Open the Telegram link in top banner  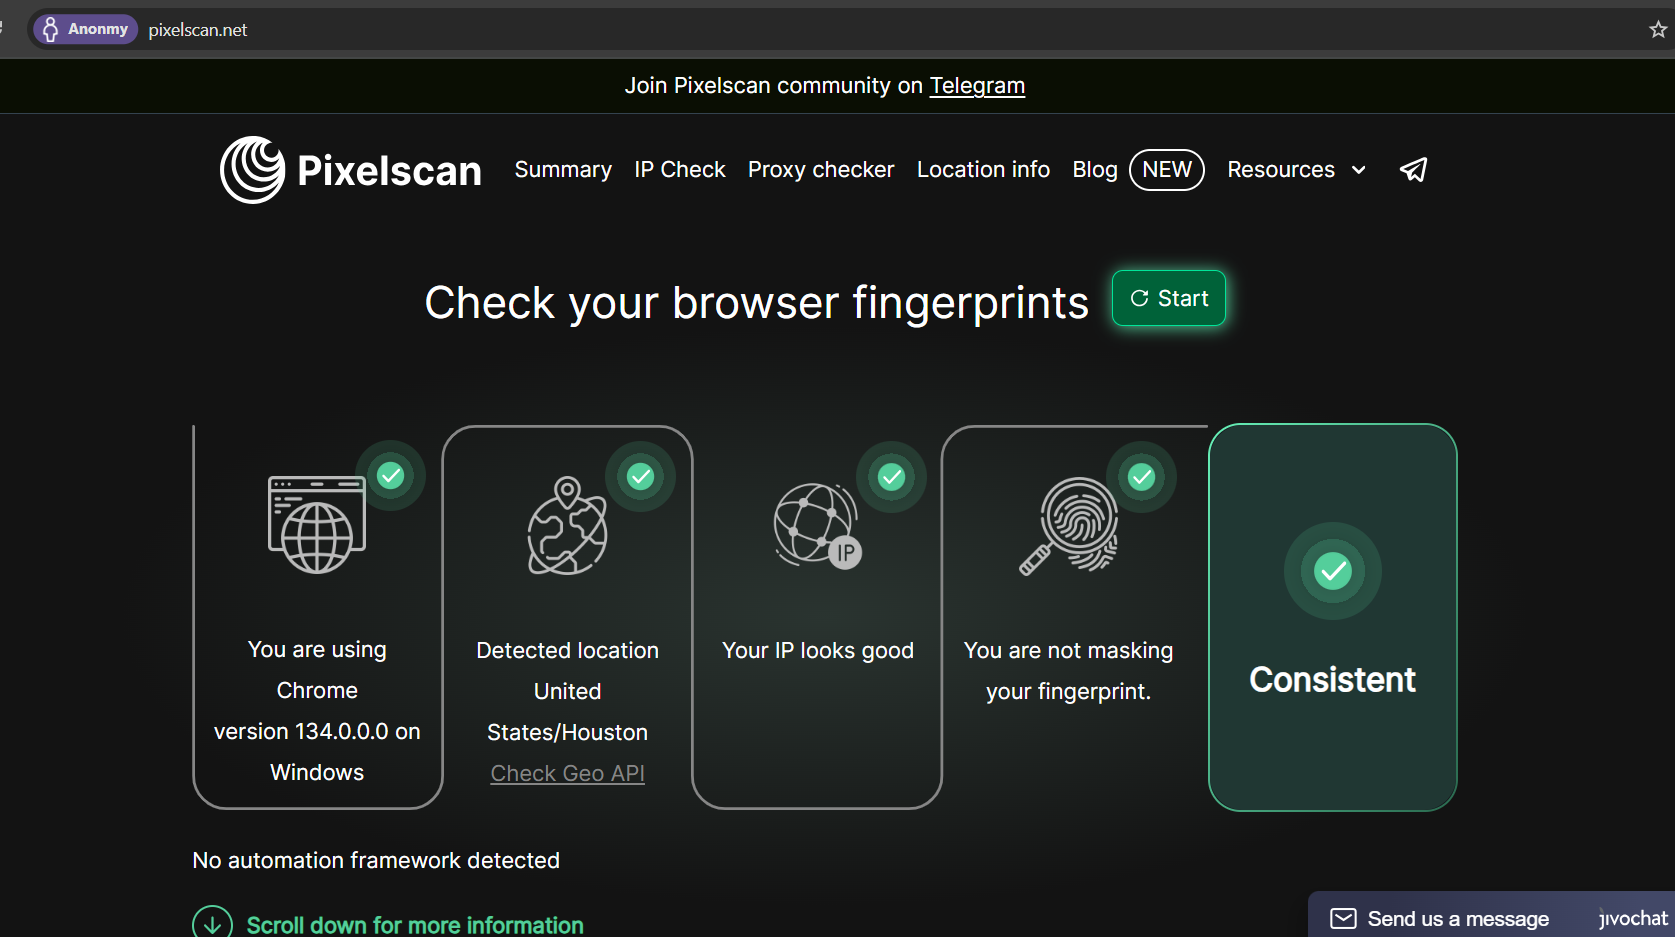point(977,86)
